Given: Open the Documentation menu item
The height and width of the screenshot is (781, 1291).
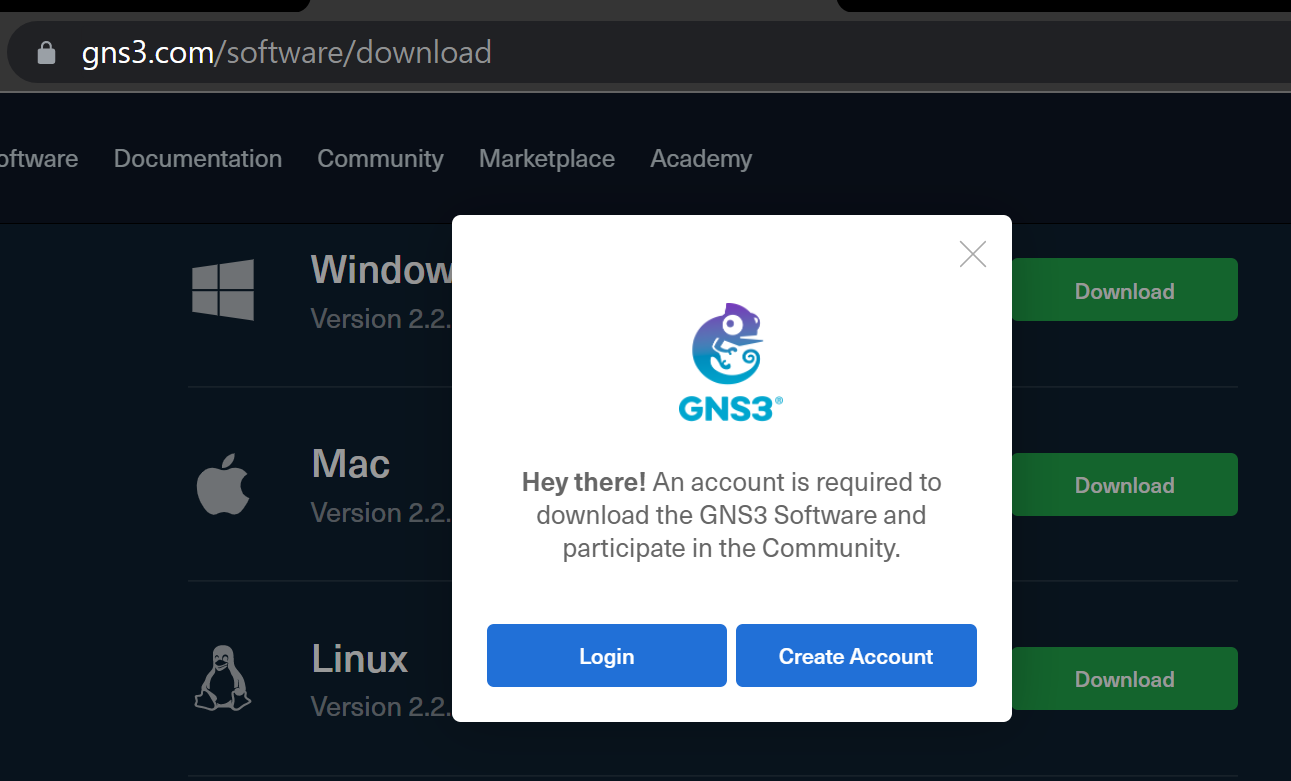Looking at the screenshot, I should tap(198, 159).
